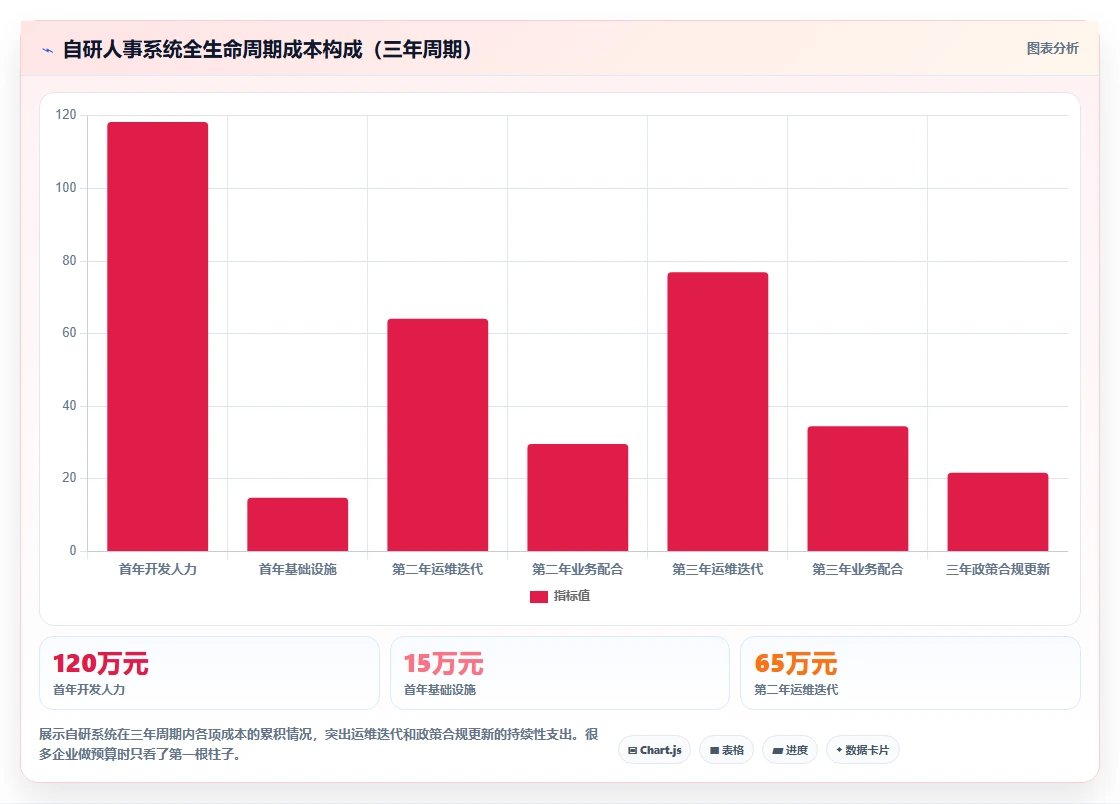Click the x-axis label 第二年运维迭代
Image resolution: width=1120 pixels, height=804 pixels.
438,569
